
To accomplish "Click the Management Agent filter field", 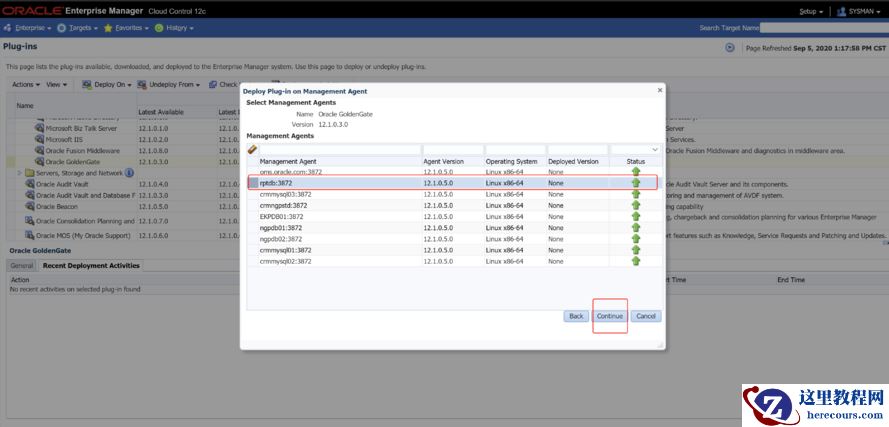I will [x=339, y=150].
